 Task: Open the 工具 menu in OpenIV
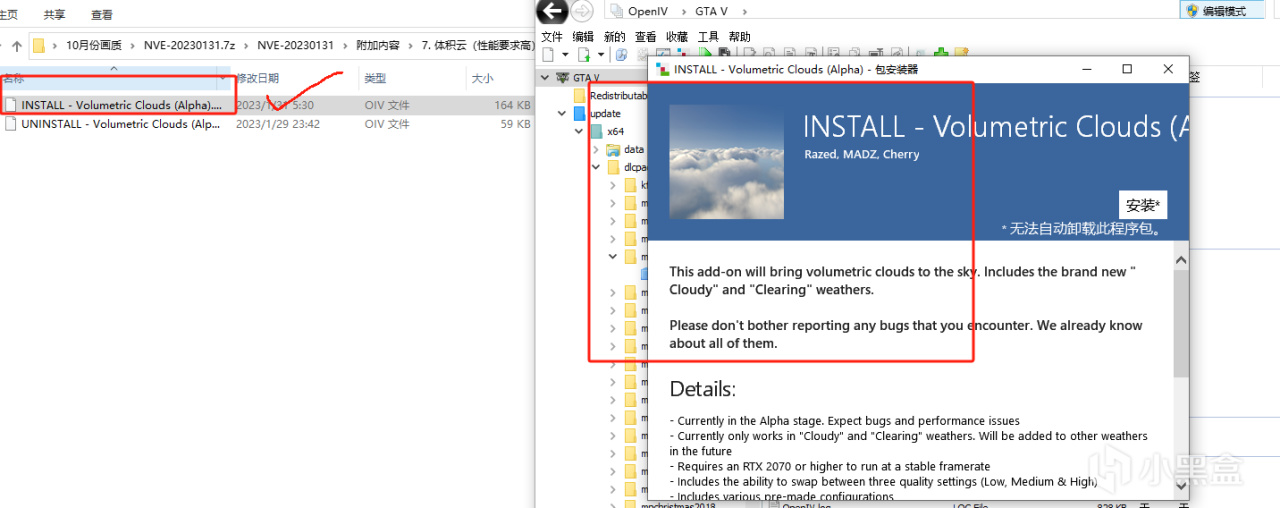[x=708, y=37]
